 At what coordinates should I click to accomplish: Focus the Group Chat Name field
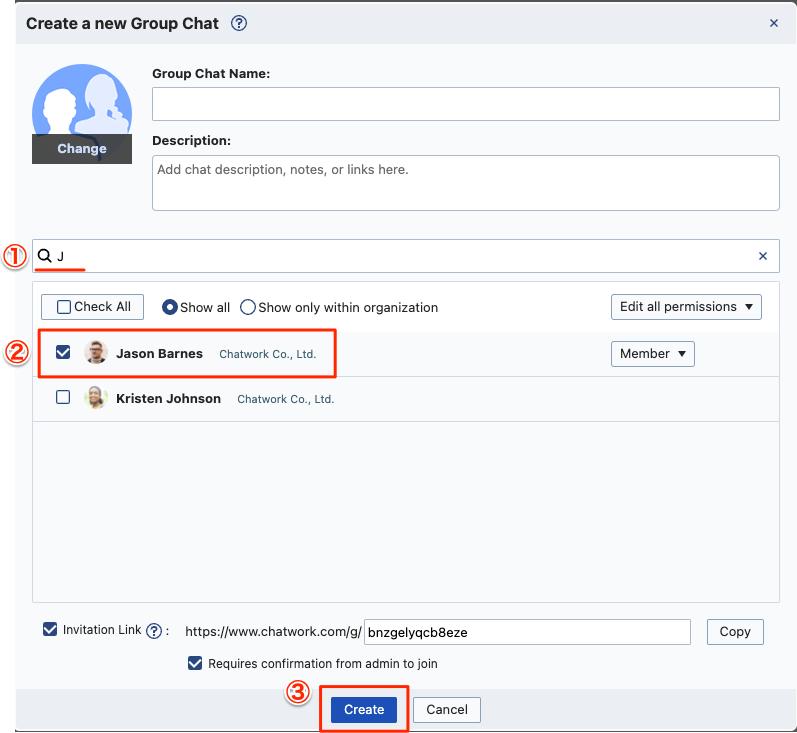pyautogui.click(x=466, y=104)
